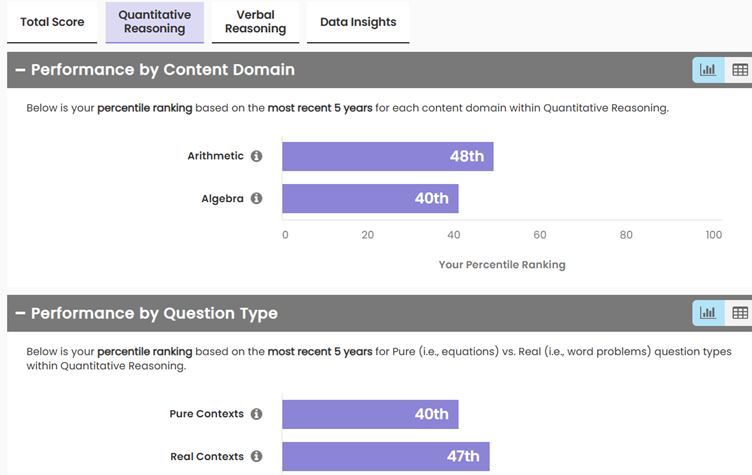Click info icon next to Algebra

pos(257,198)
